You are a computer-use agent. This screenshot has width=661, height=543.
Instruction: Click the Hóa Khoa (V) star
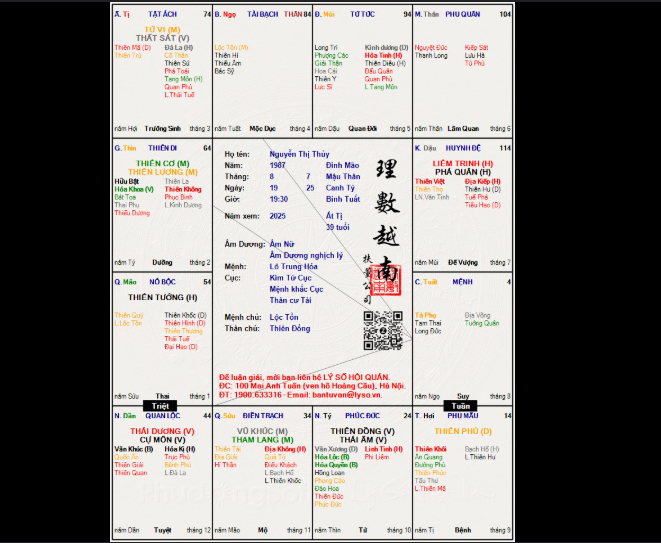134,189
